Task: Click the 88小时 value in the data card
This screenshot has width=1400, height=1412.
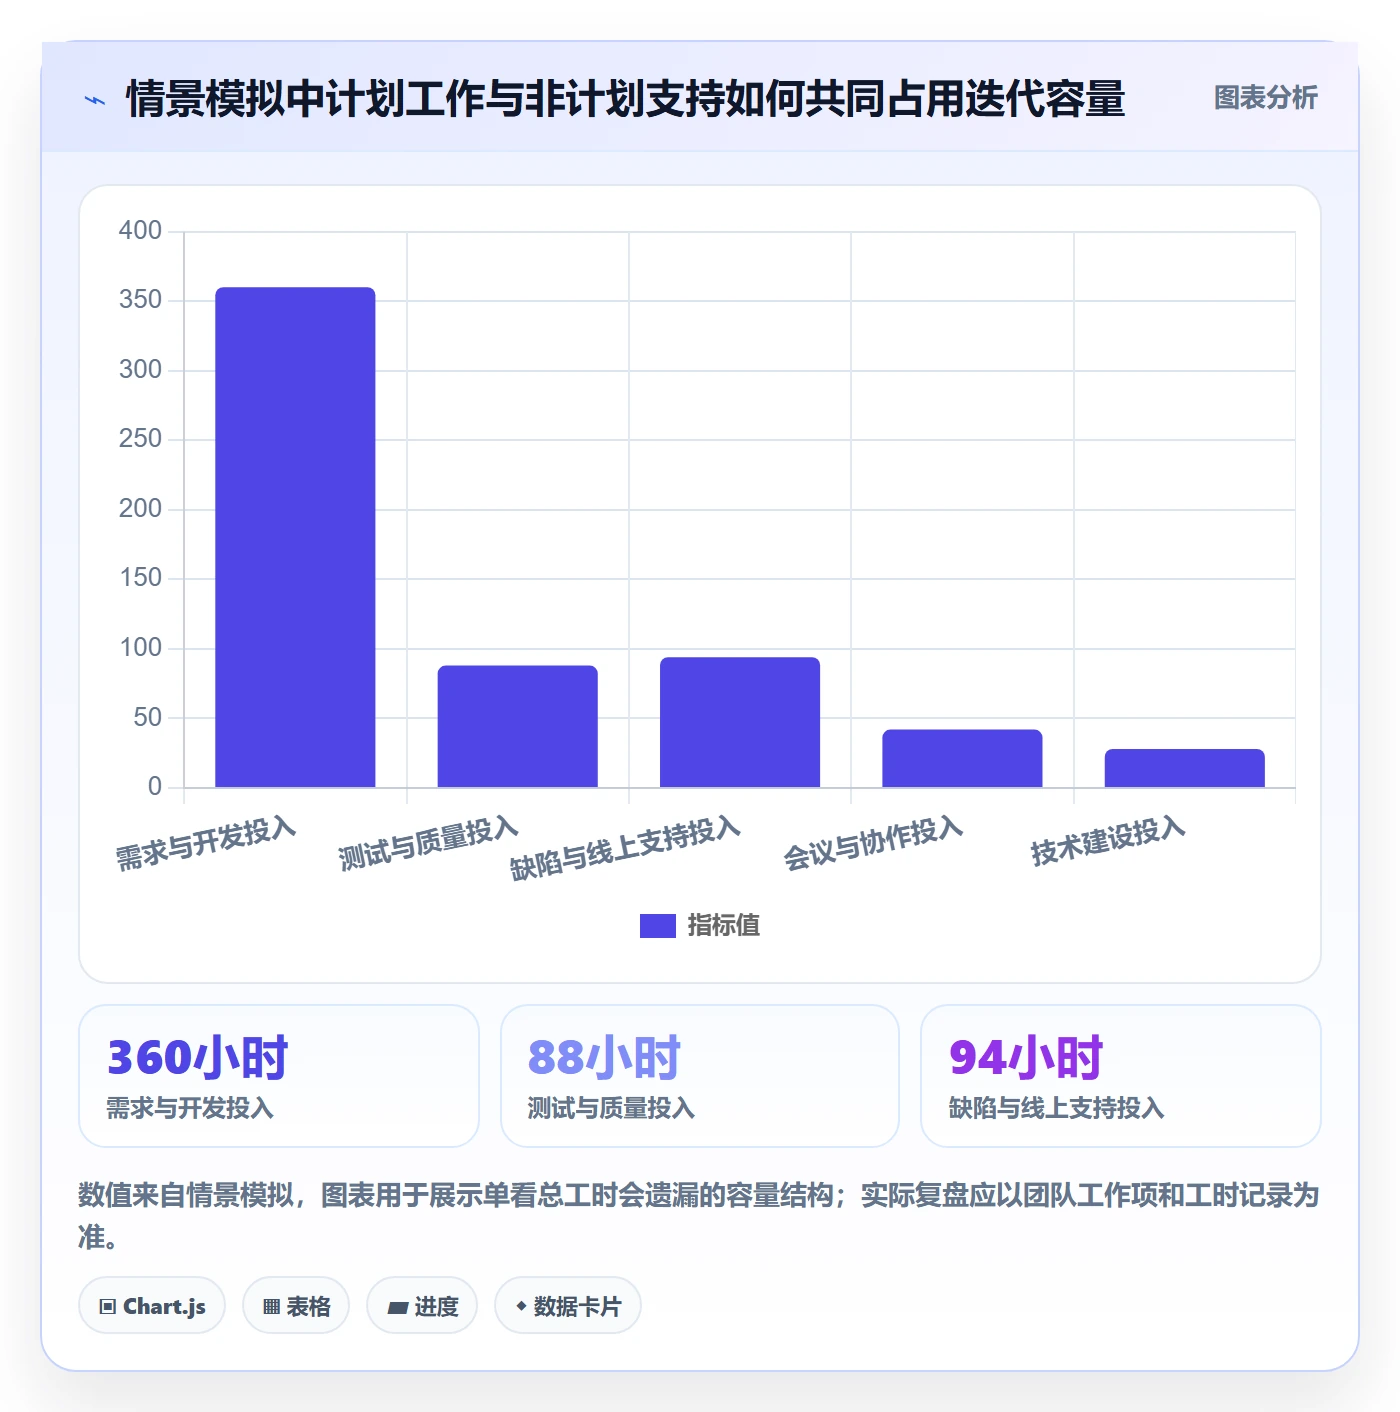Action: tap(604, 1057)
